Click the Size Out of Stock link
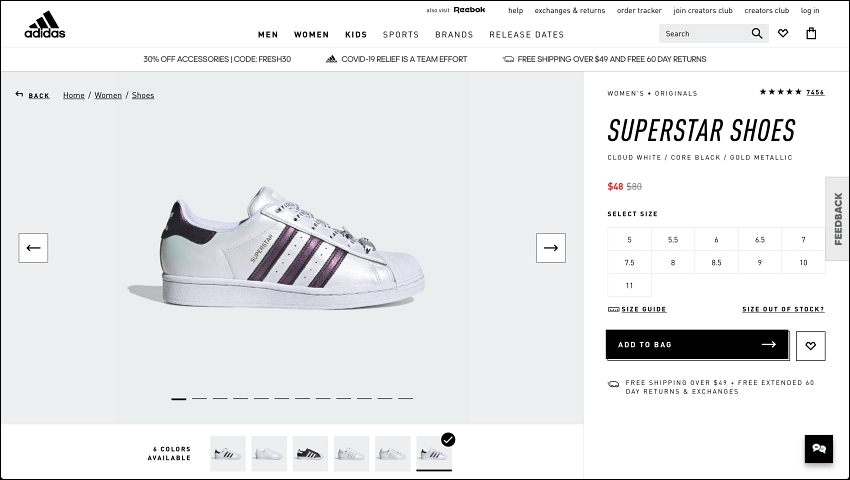 tap(783, 309)
